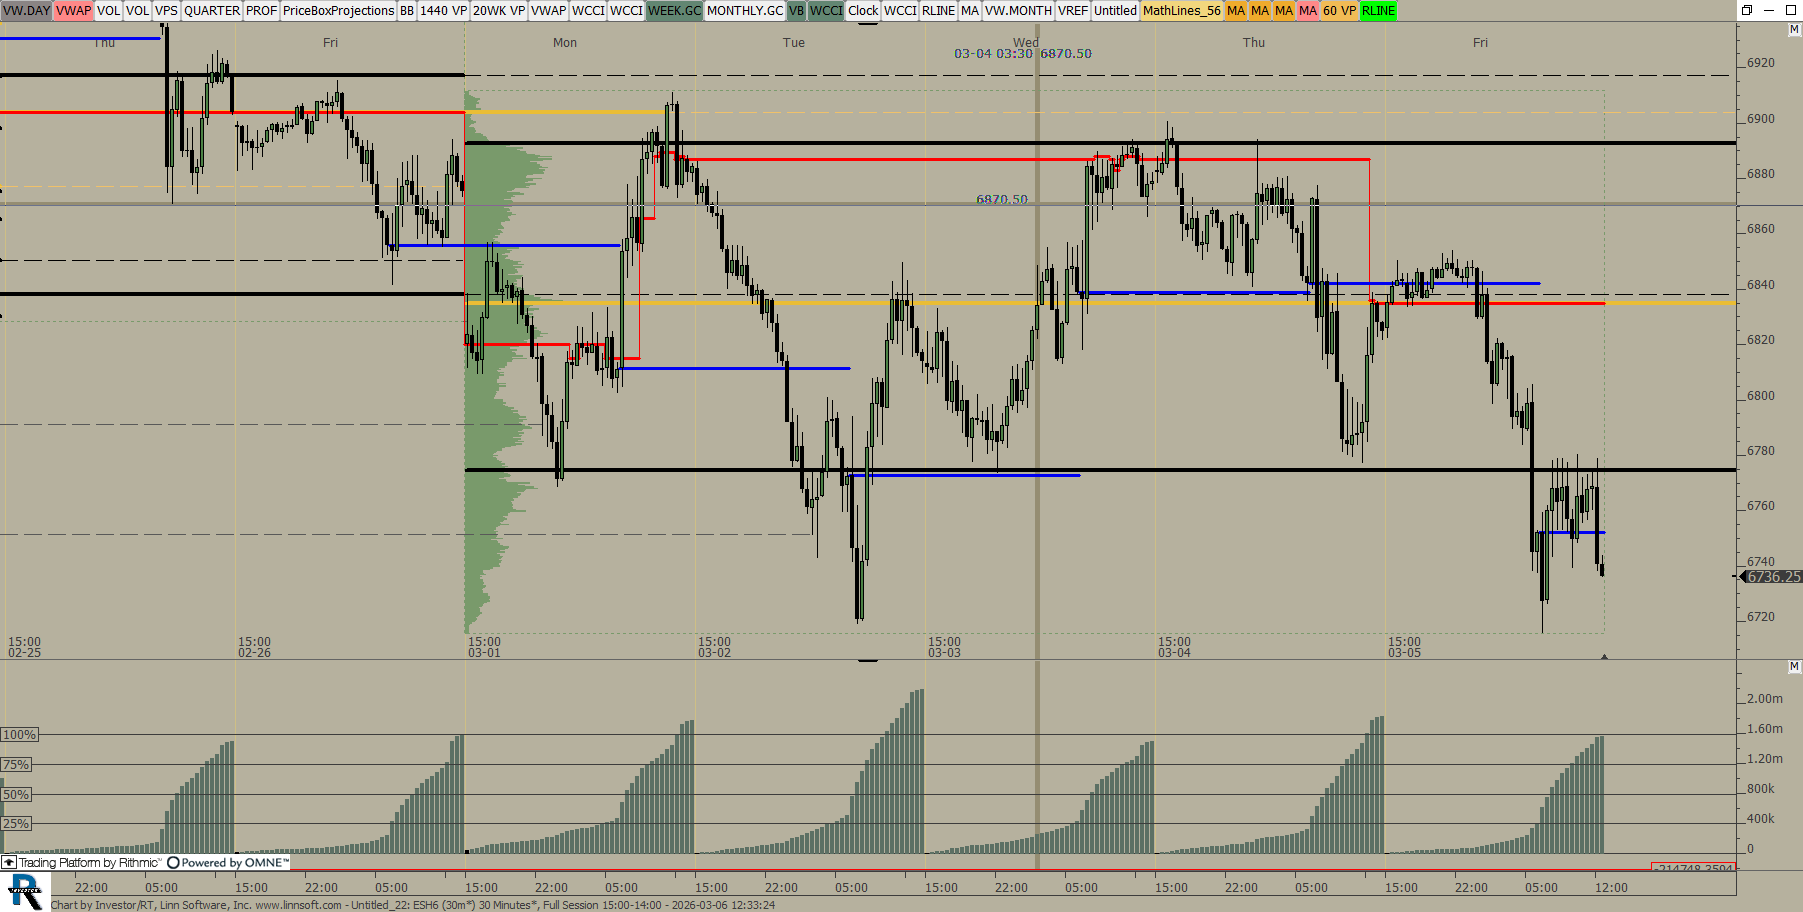The height and width of the screenshot is (912, 1803).
Task: Select the MathLines_56 toolbar button
Action: point(1181,11)
